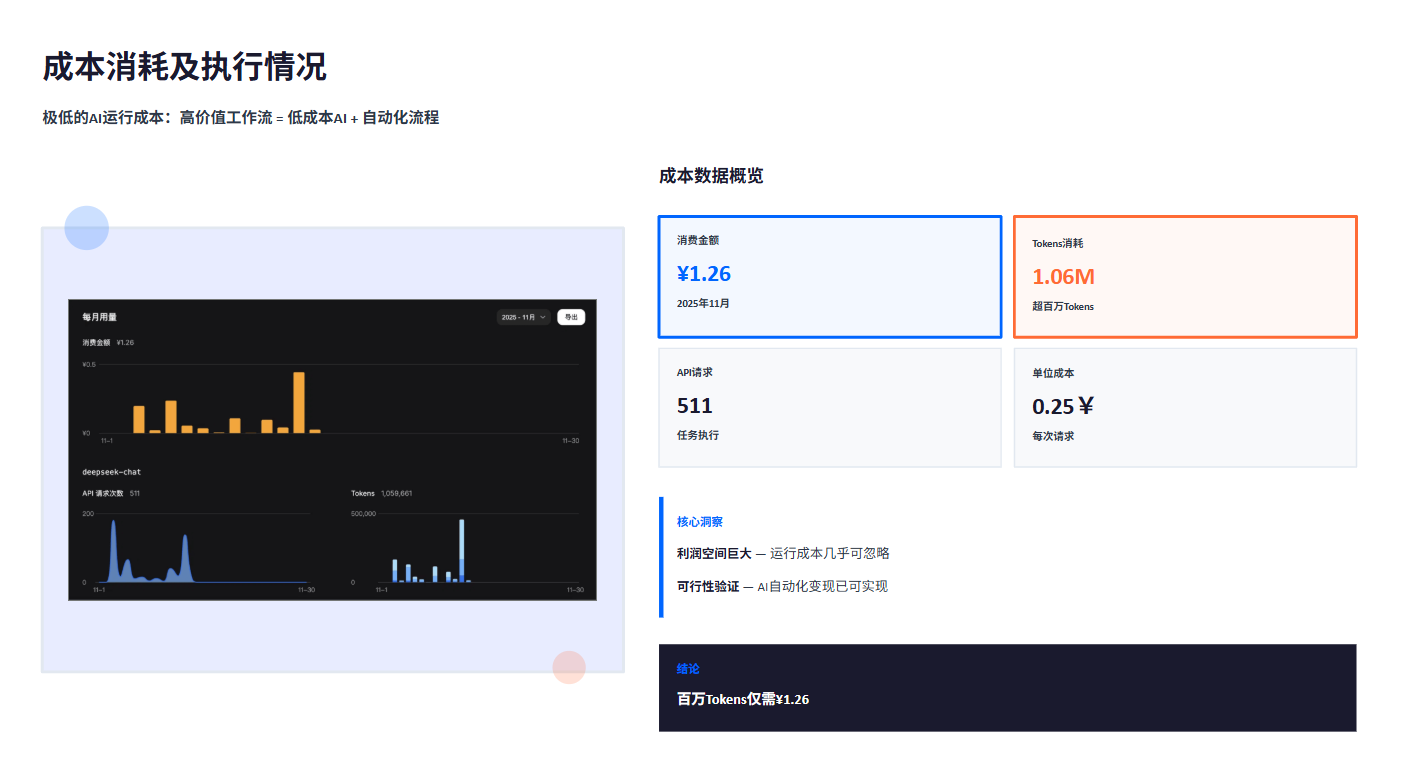The height and width of the screenshot is (764, 1410).
Task: Click the 成本消耗及执行情况 page title
Action: click(x=184, y=67)
